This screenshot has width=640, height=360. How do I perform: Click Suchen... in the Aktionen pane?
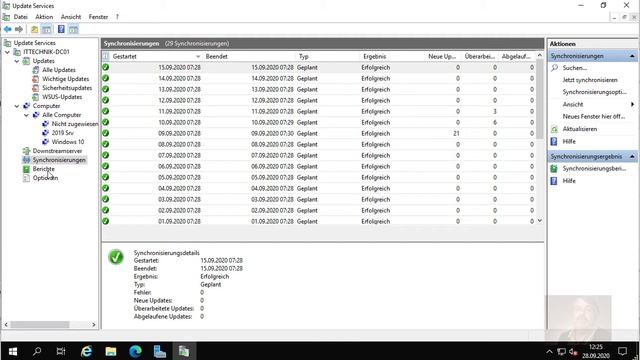click(x=574, y=68)
